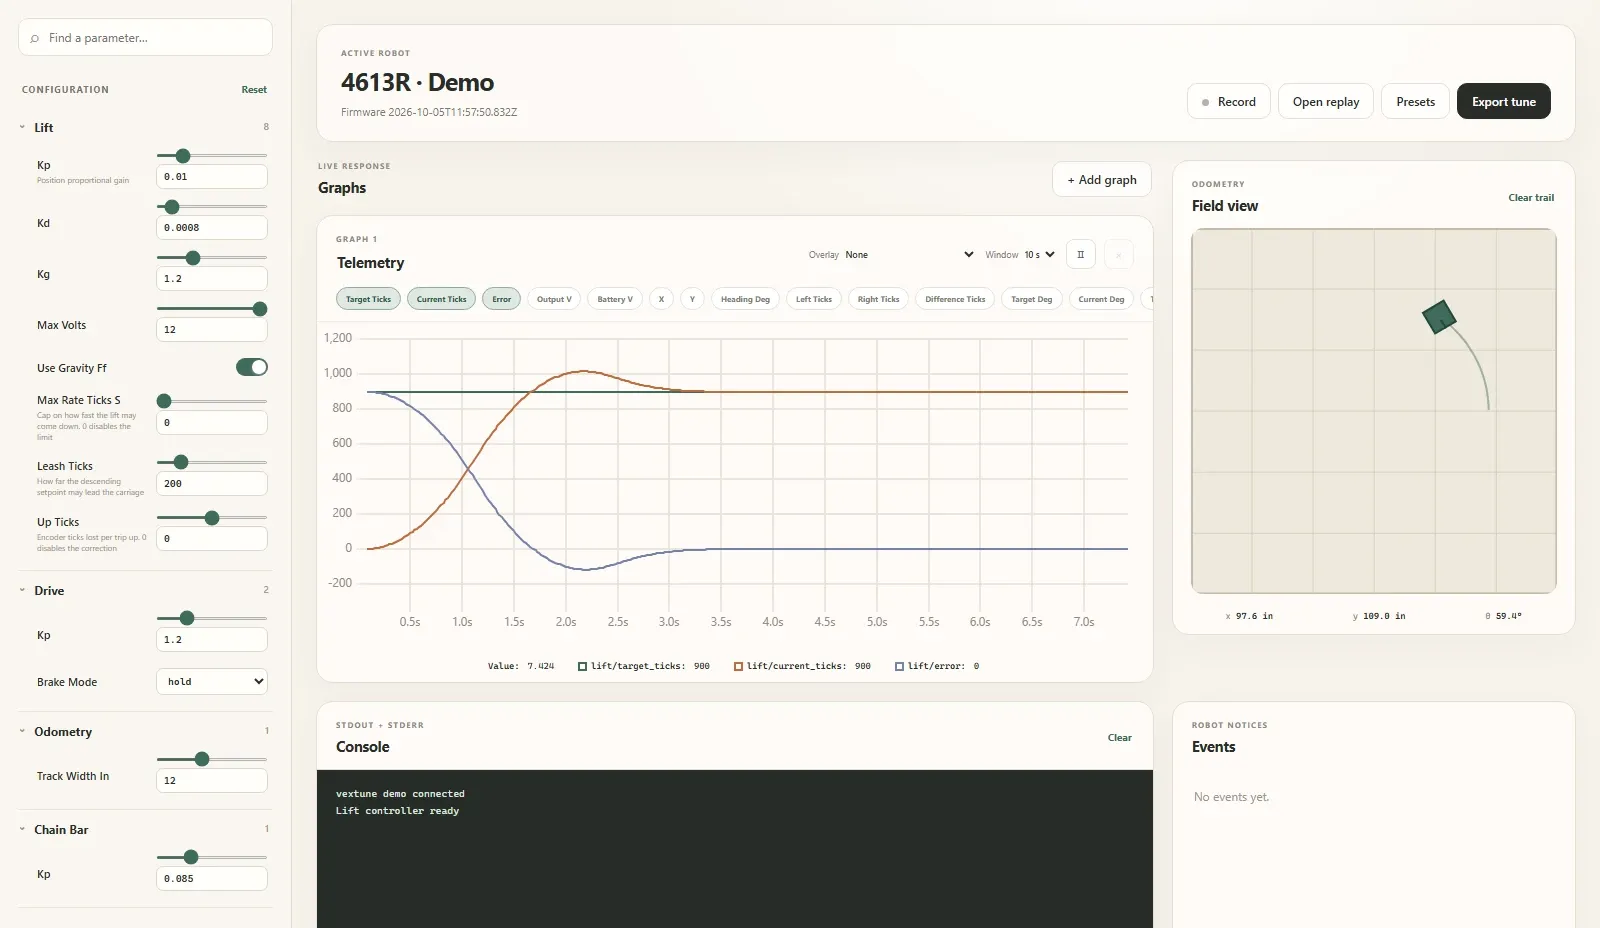Click lift/target_ticks legend swatch
The image size is (1600, 928).
(582, 666)
